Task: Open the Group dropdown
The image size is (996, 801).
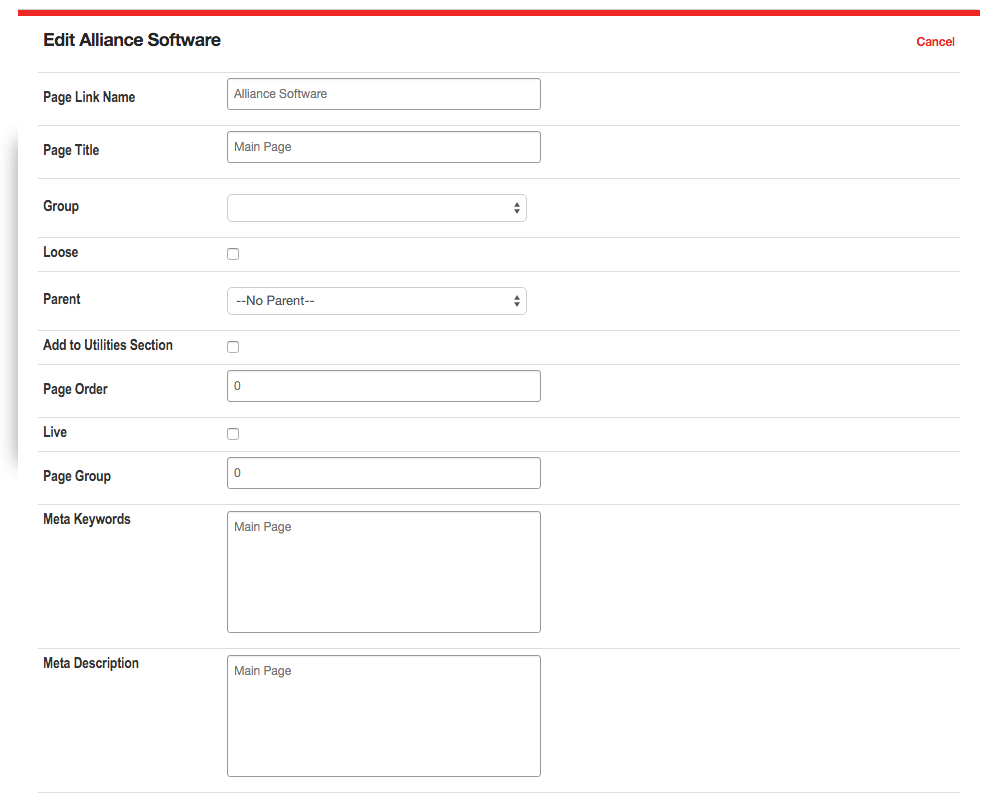Action: (x=377, y=208)
